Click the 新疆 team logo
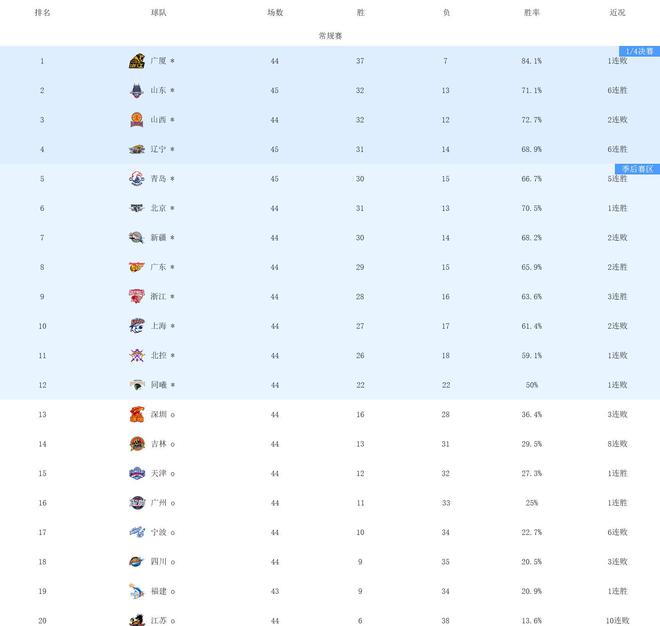660x626 pixels. tap(137, 238)
